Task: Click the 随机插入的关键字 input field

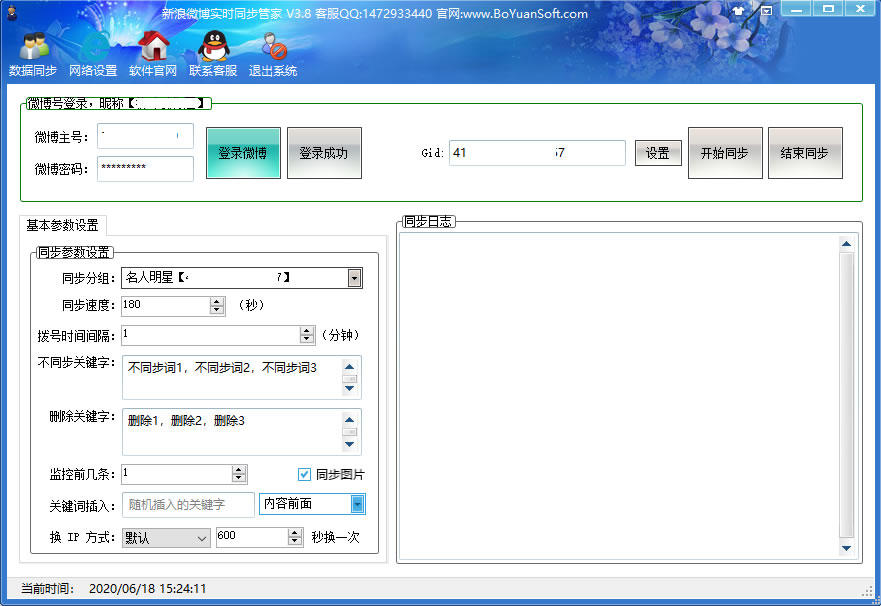Action: coord(188,505)
